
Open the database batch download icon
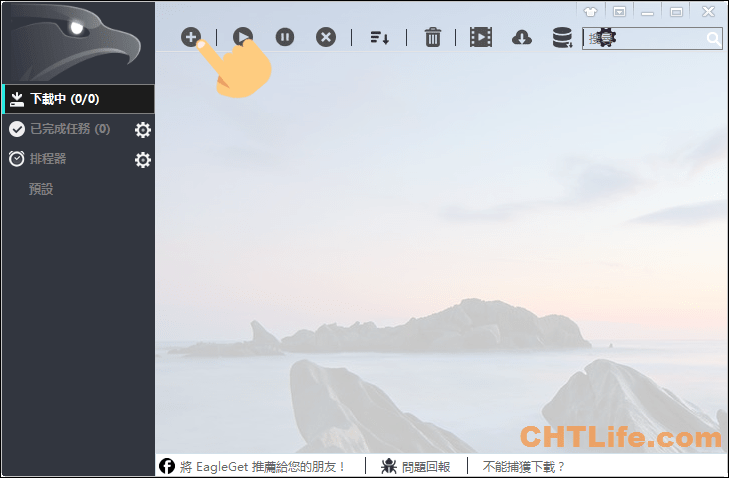(x=562, y=37)
